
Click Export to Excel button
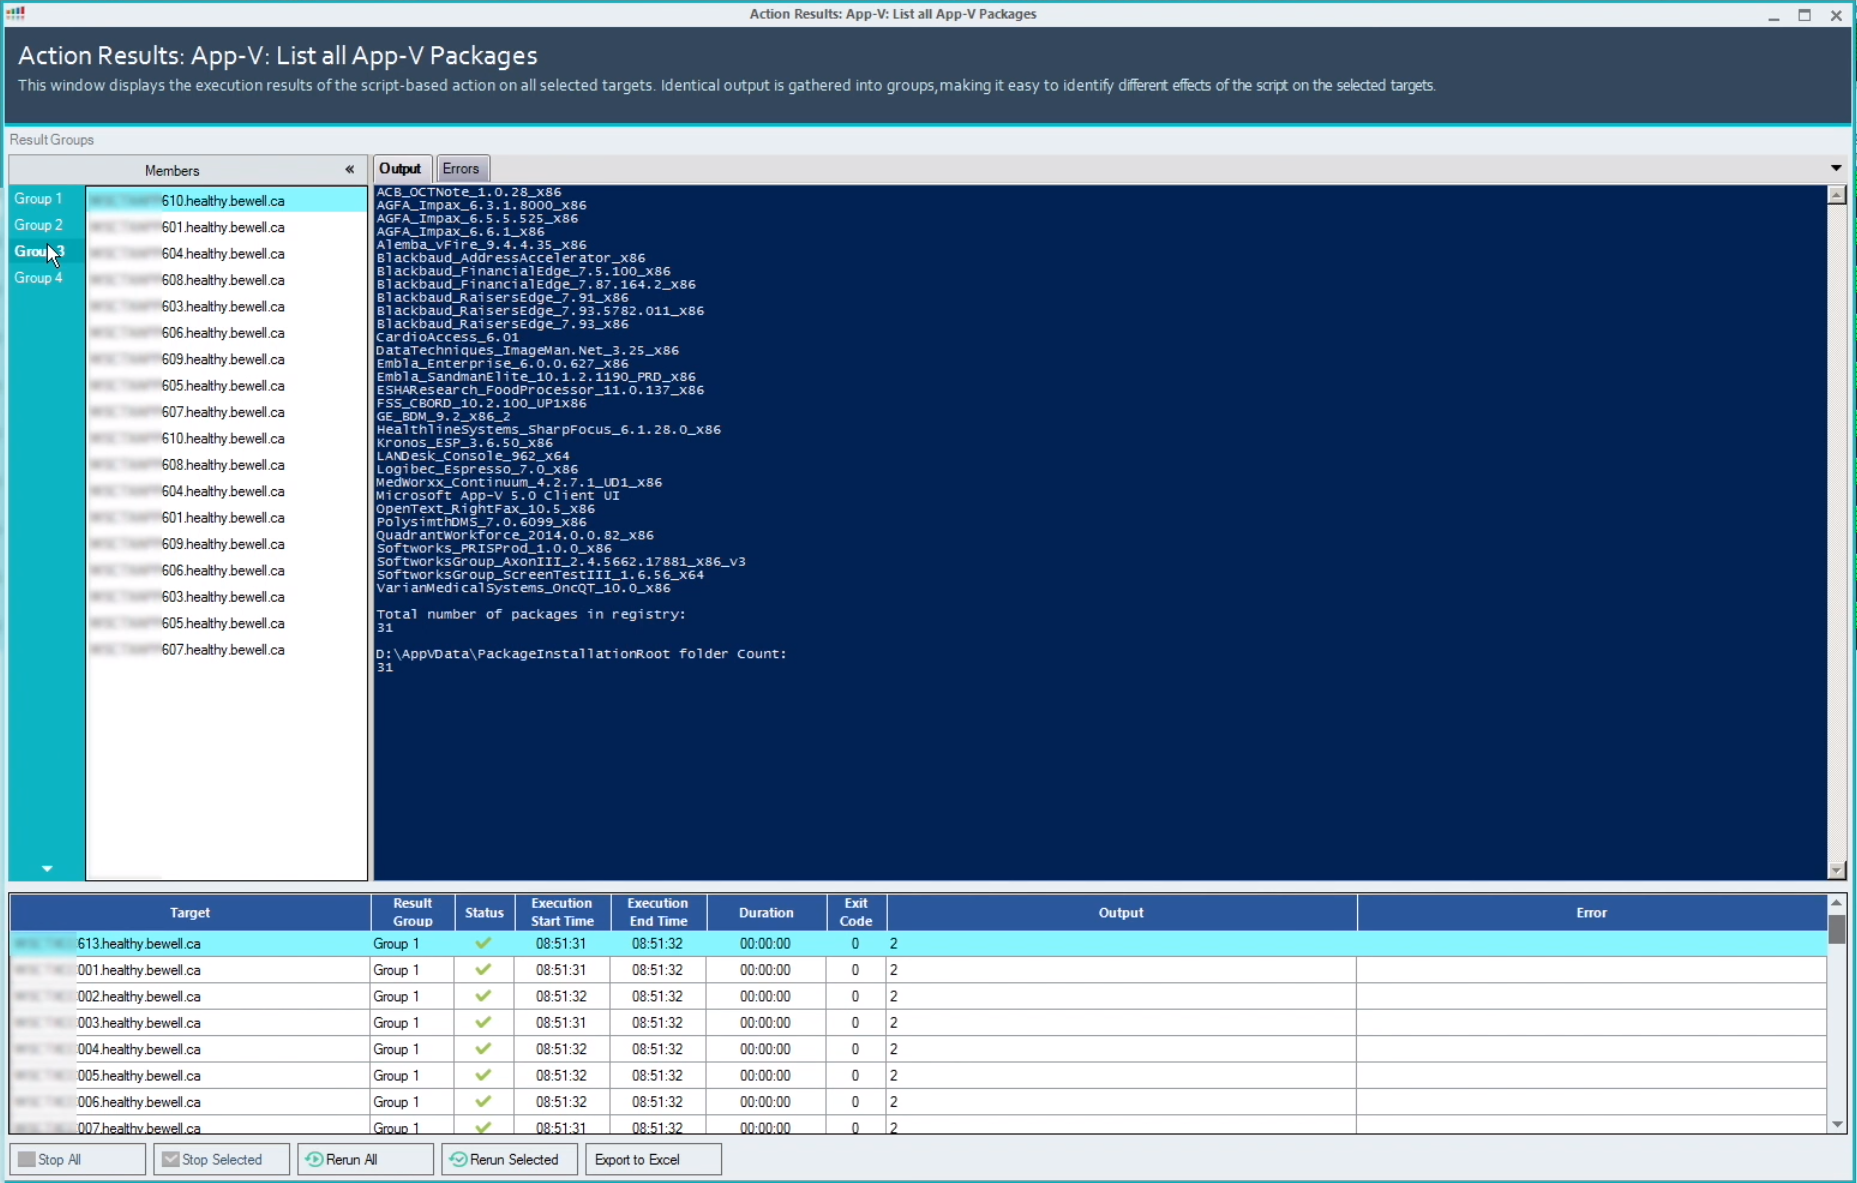pyautogui.click(x=654, y=1159)
